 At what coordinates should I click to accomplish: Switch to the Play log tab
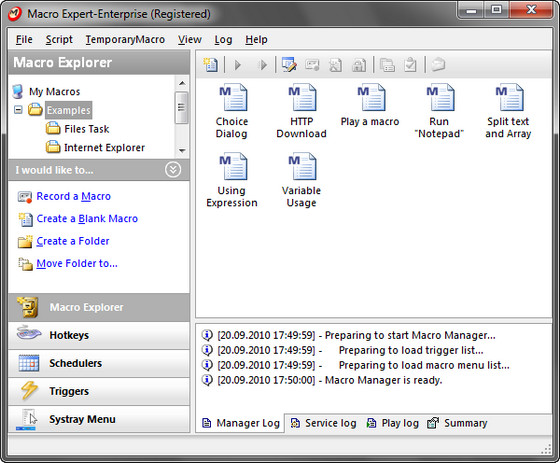[x=392, y=423]
